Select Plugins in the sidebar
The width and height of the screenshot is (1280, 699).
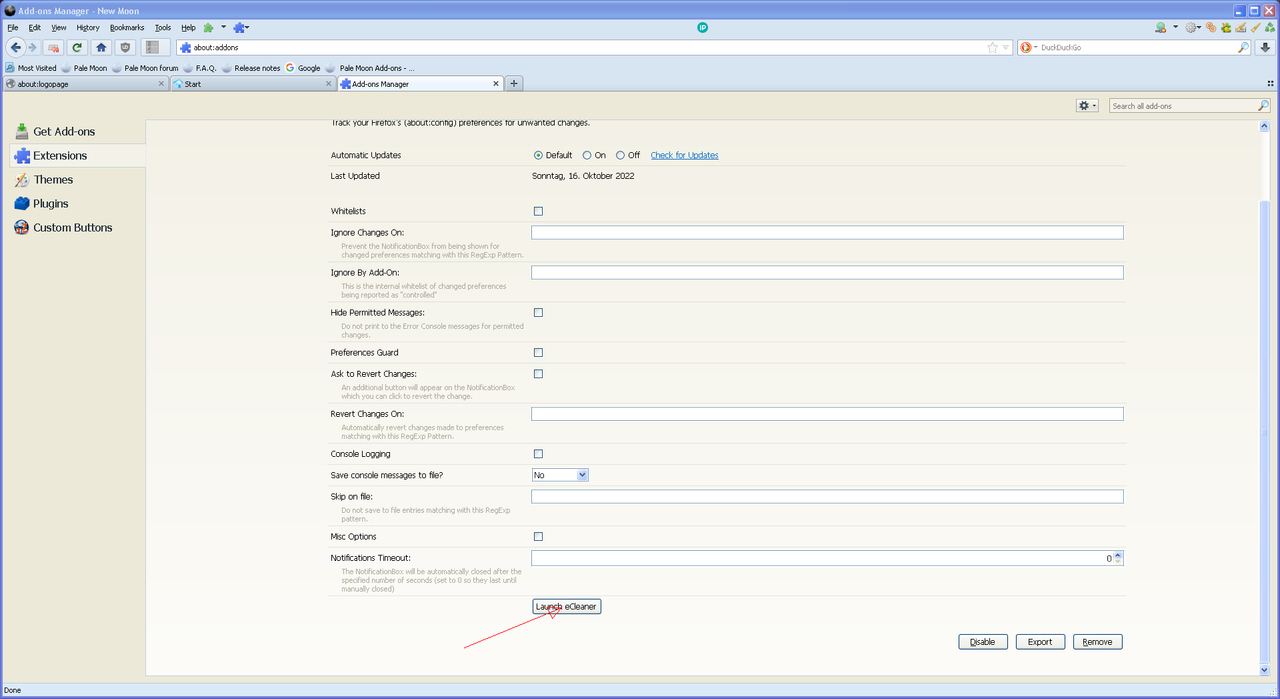point(77,204)
